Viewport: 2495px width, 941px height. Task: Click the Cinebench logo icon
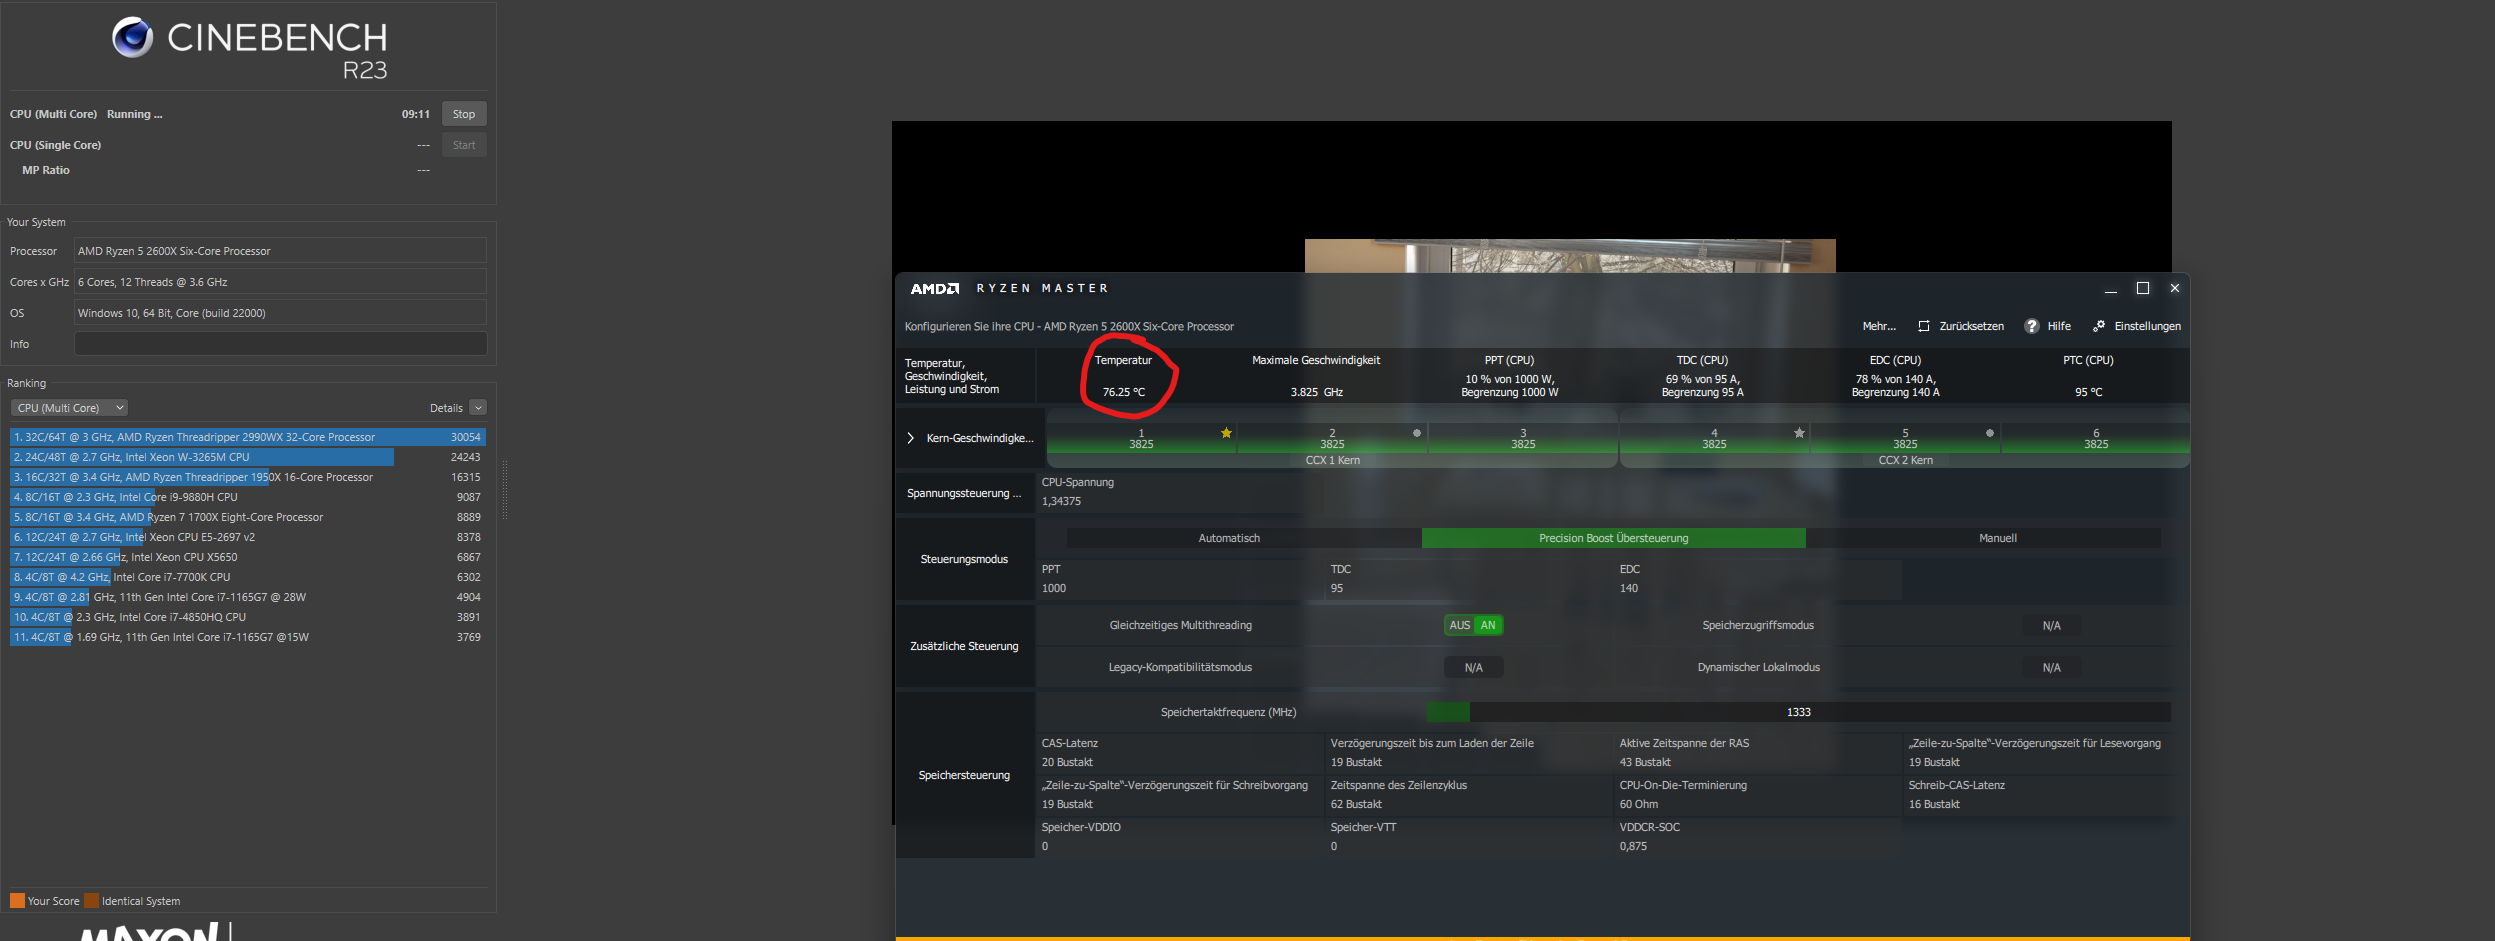pos(132,38)
